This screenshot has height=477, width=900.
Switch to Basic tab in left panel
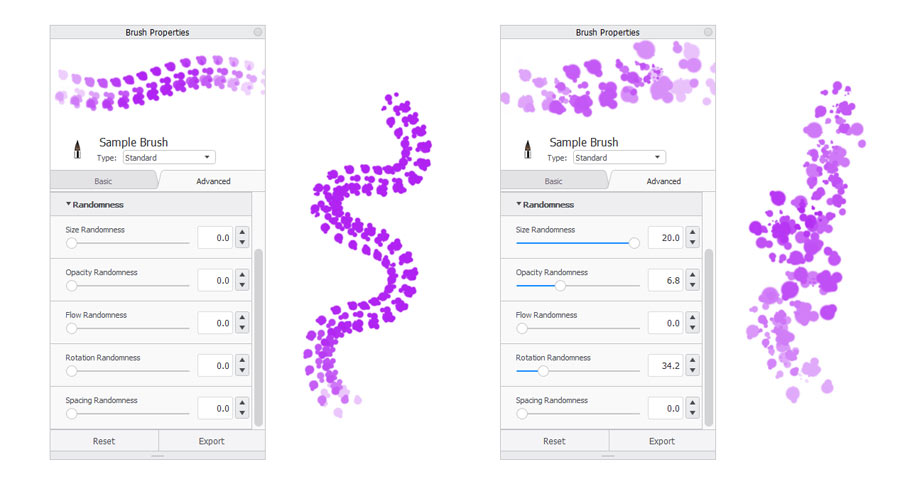(x=103, y=181)
